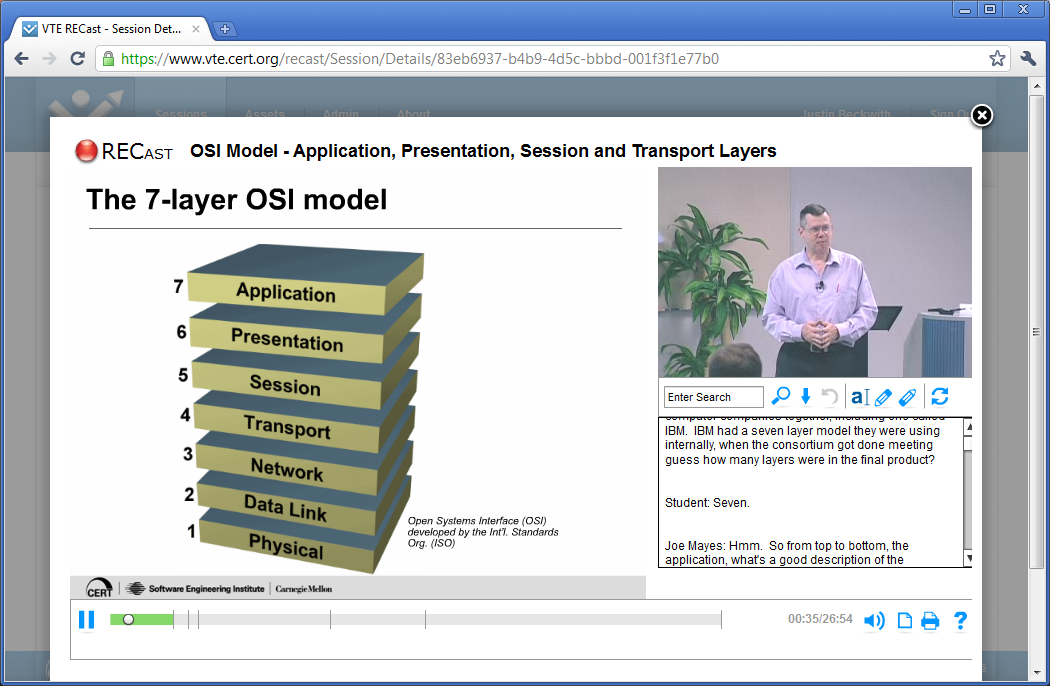Click the CERT logo in the slide footer
Viewport: 1050px width, 686px height.
click(100, 588)
